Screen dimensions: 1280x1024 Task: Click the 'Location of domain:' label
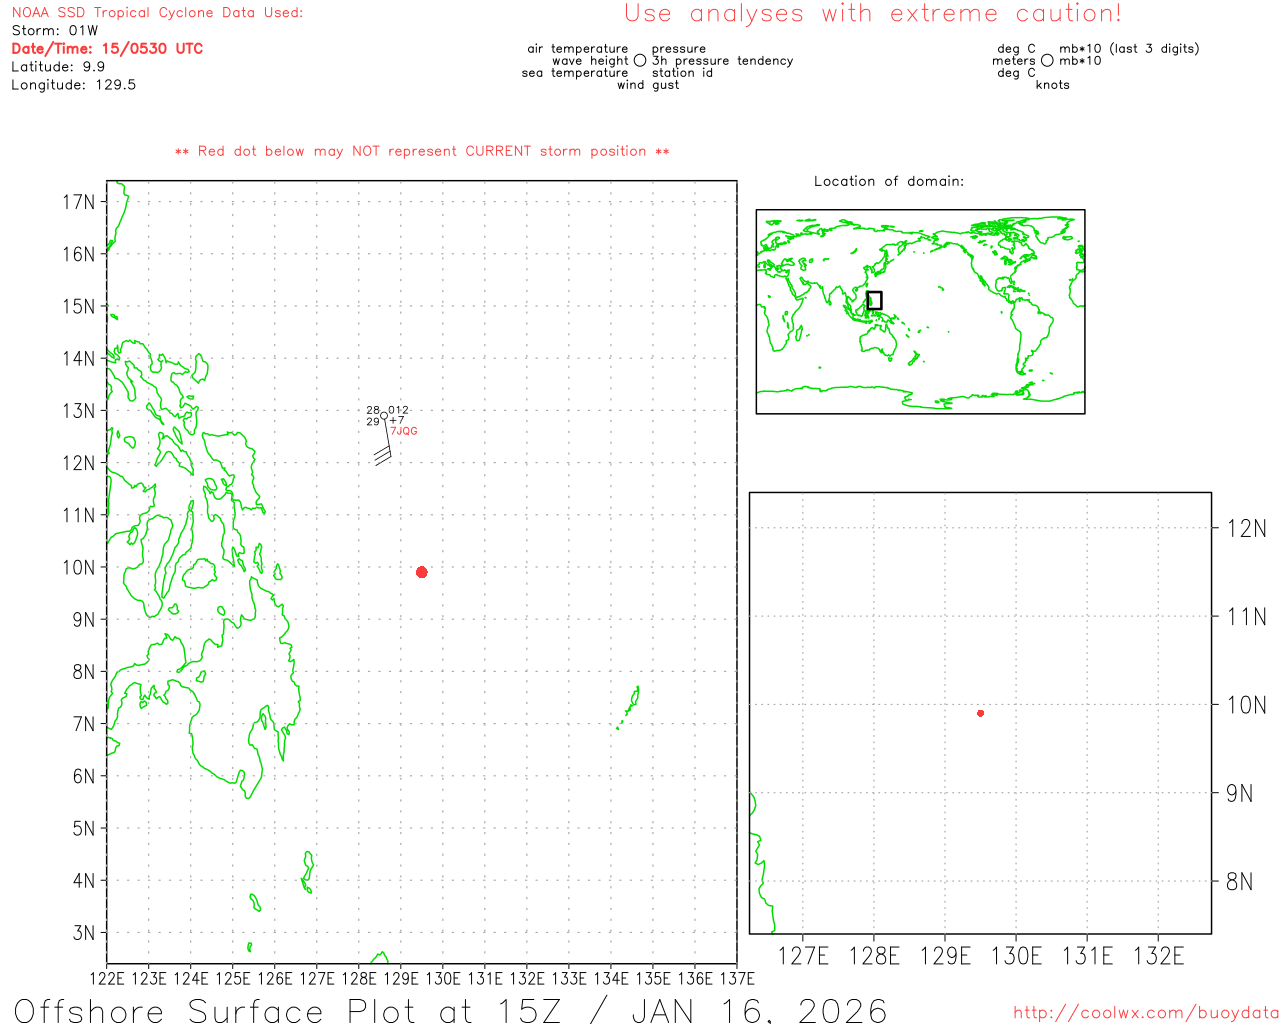tap(888, 181)
